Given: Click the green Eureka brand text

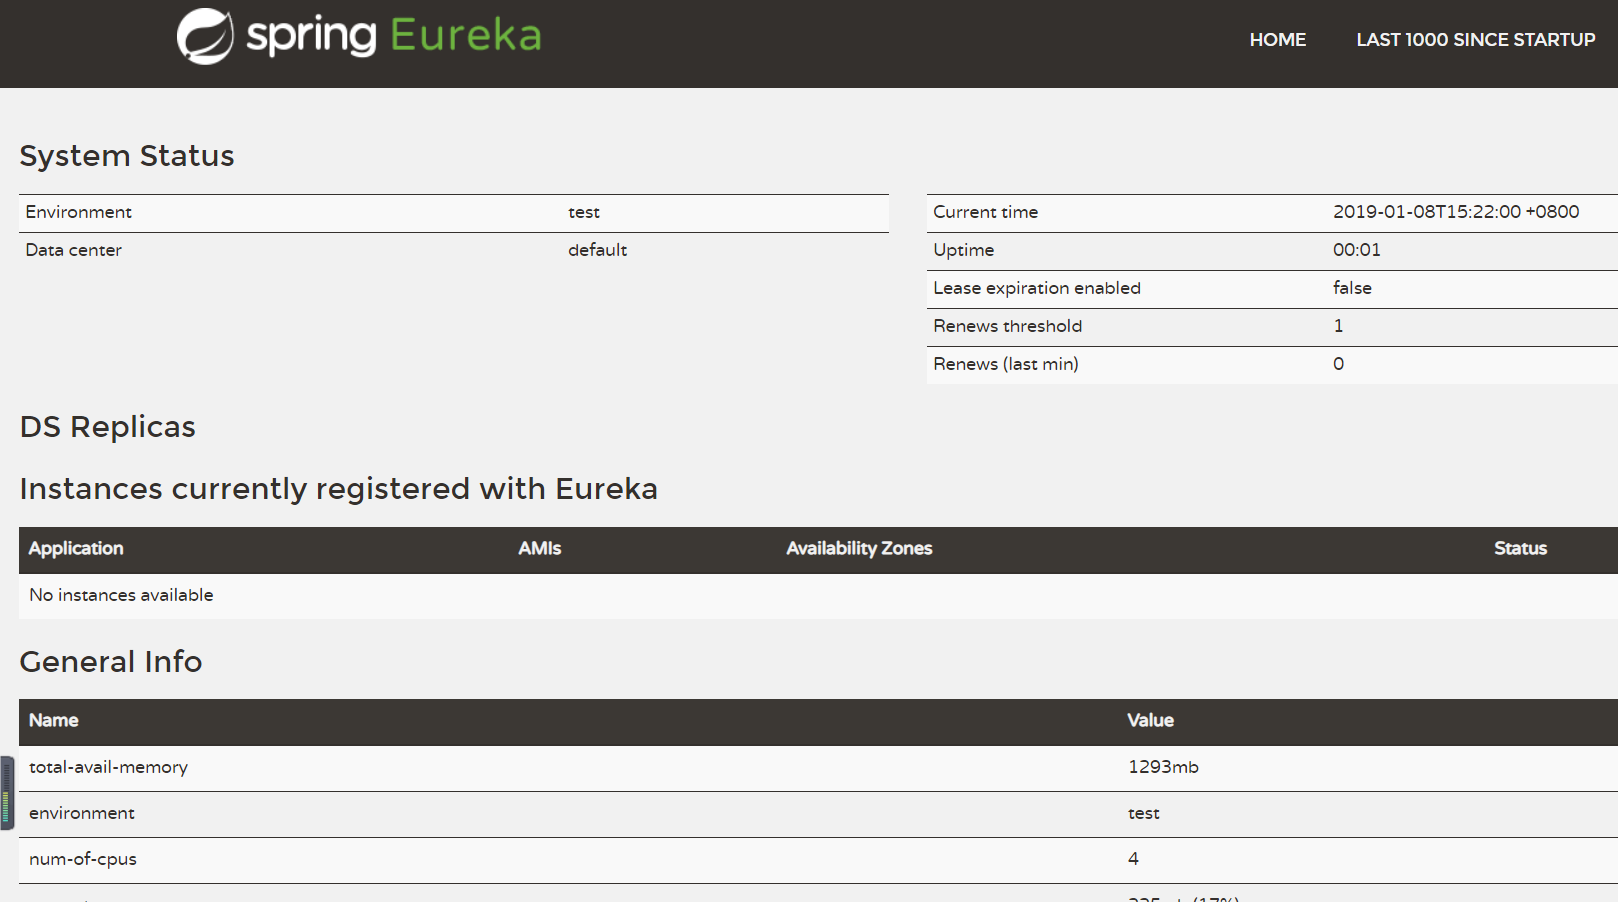Looking at the screenshot, I should point(465,36).
